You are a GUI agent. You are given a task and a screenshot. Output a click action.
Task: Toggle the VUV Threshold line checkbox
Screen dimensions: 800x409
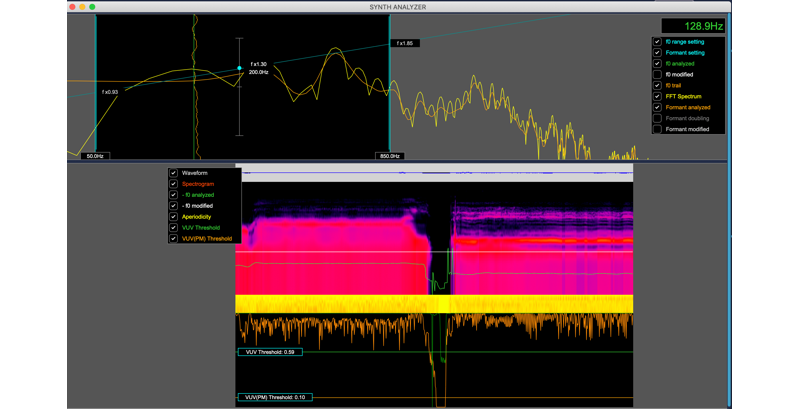(x=173, y=227)
